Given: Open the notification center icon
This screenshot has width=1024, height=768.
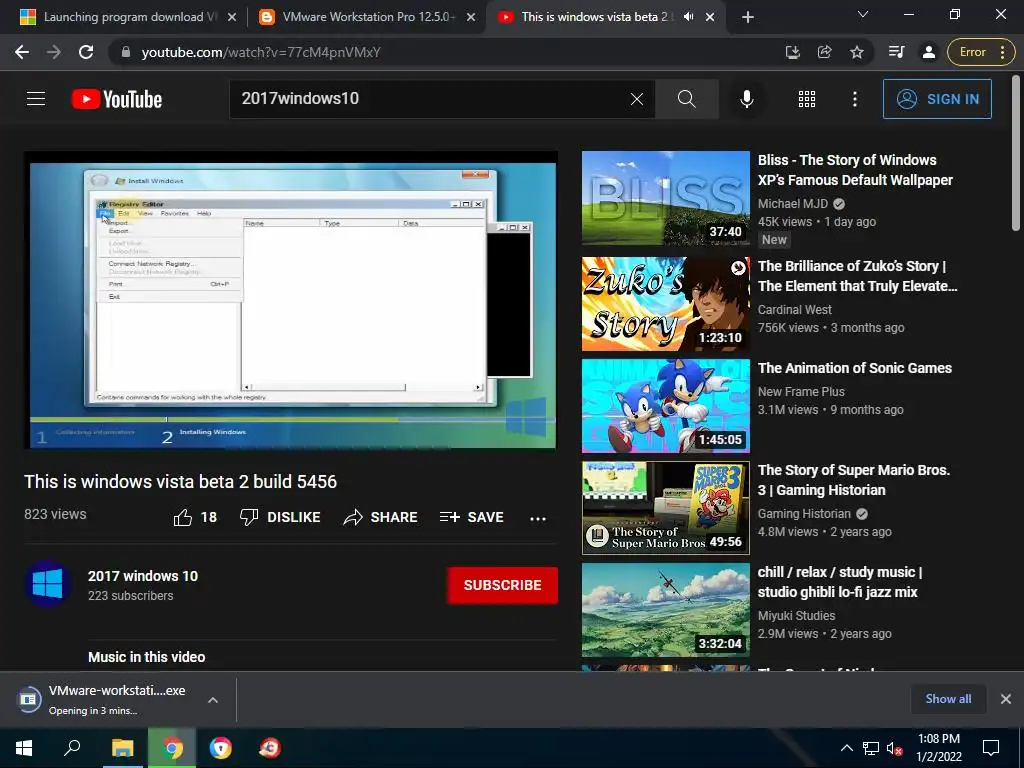Looking at the screenshot, I should tap(991, 748).
